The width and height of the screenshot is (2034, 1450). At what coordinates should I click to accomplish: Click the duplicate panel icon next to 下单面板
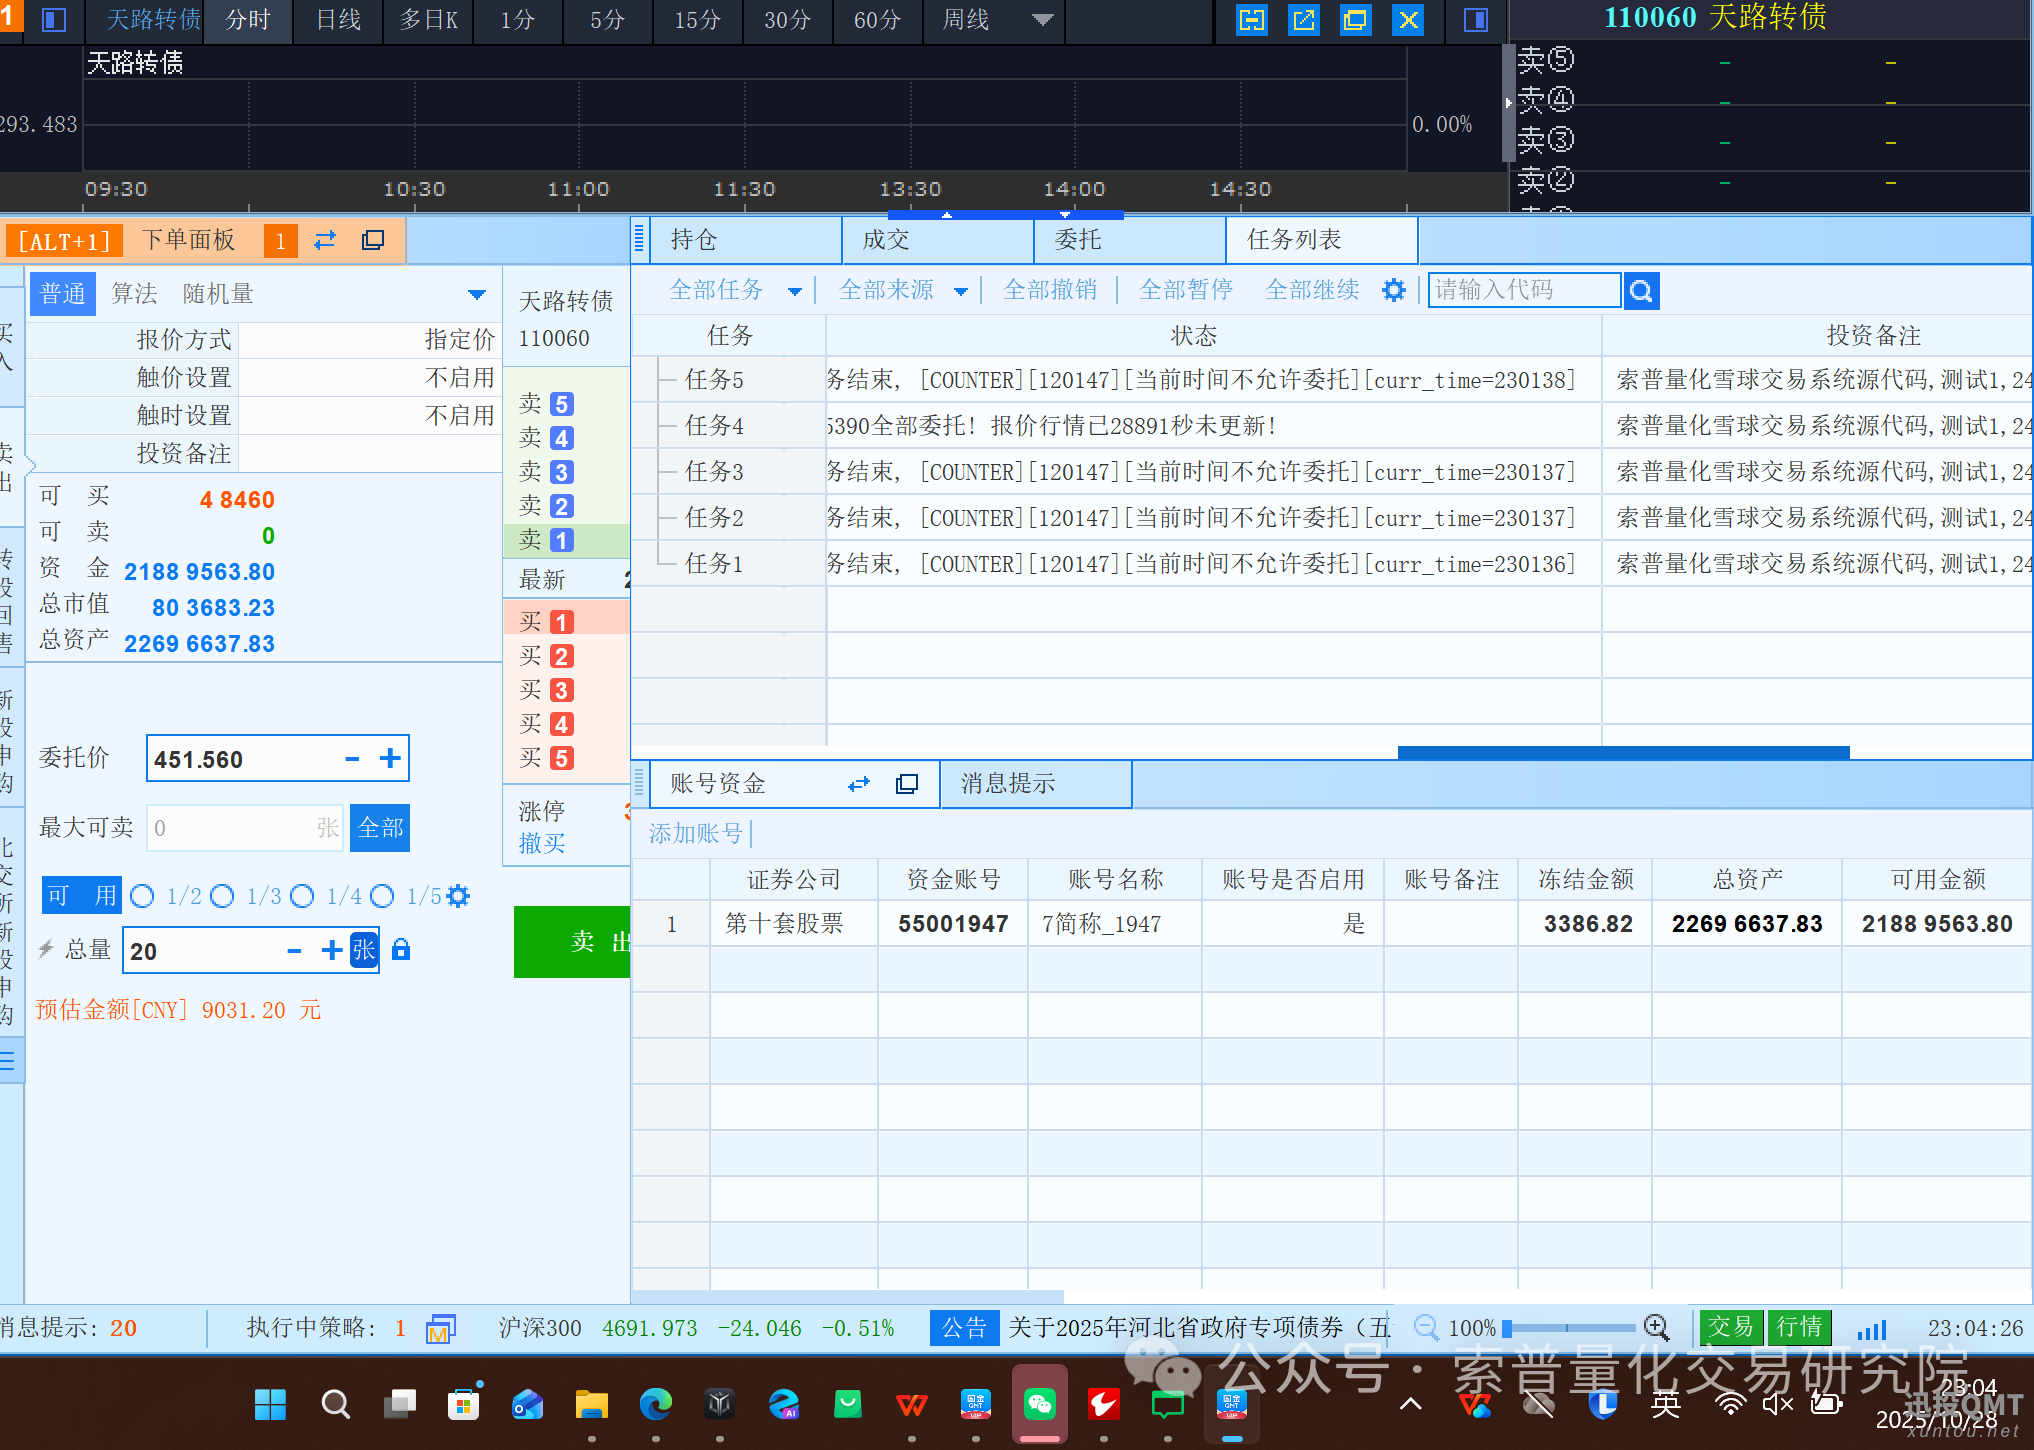pos(371,240)
